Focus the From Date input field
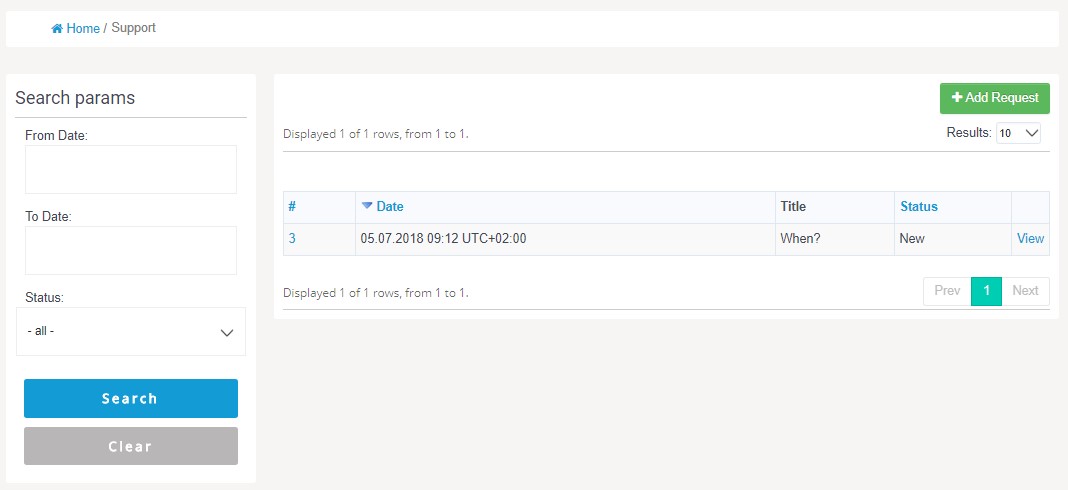1068x490 pixels. pos(130,169)
